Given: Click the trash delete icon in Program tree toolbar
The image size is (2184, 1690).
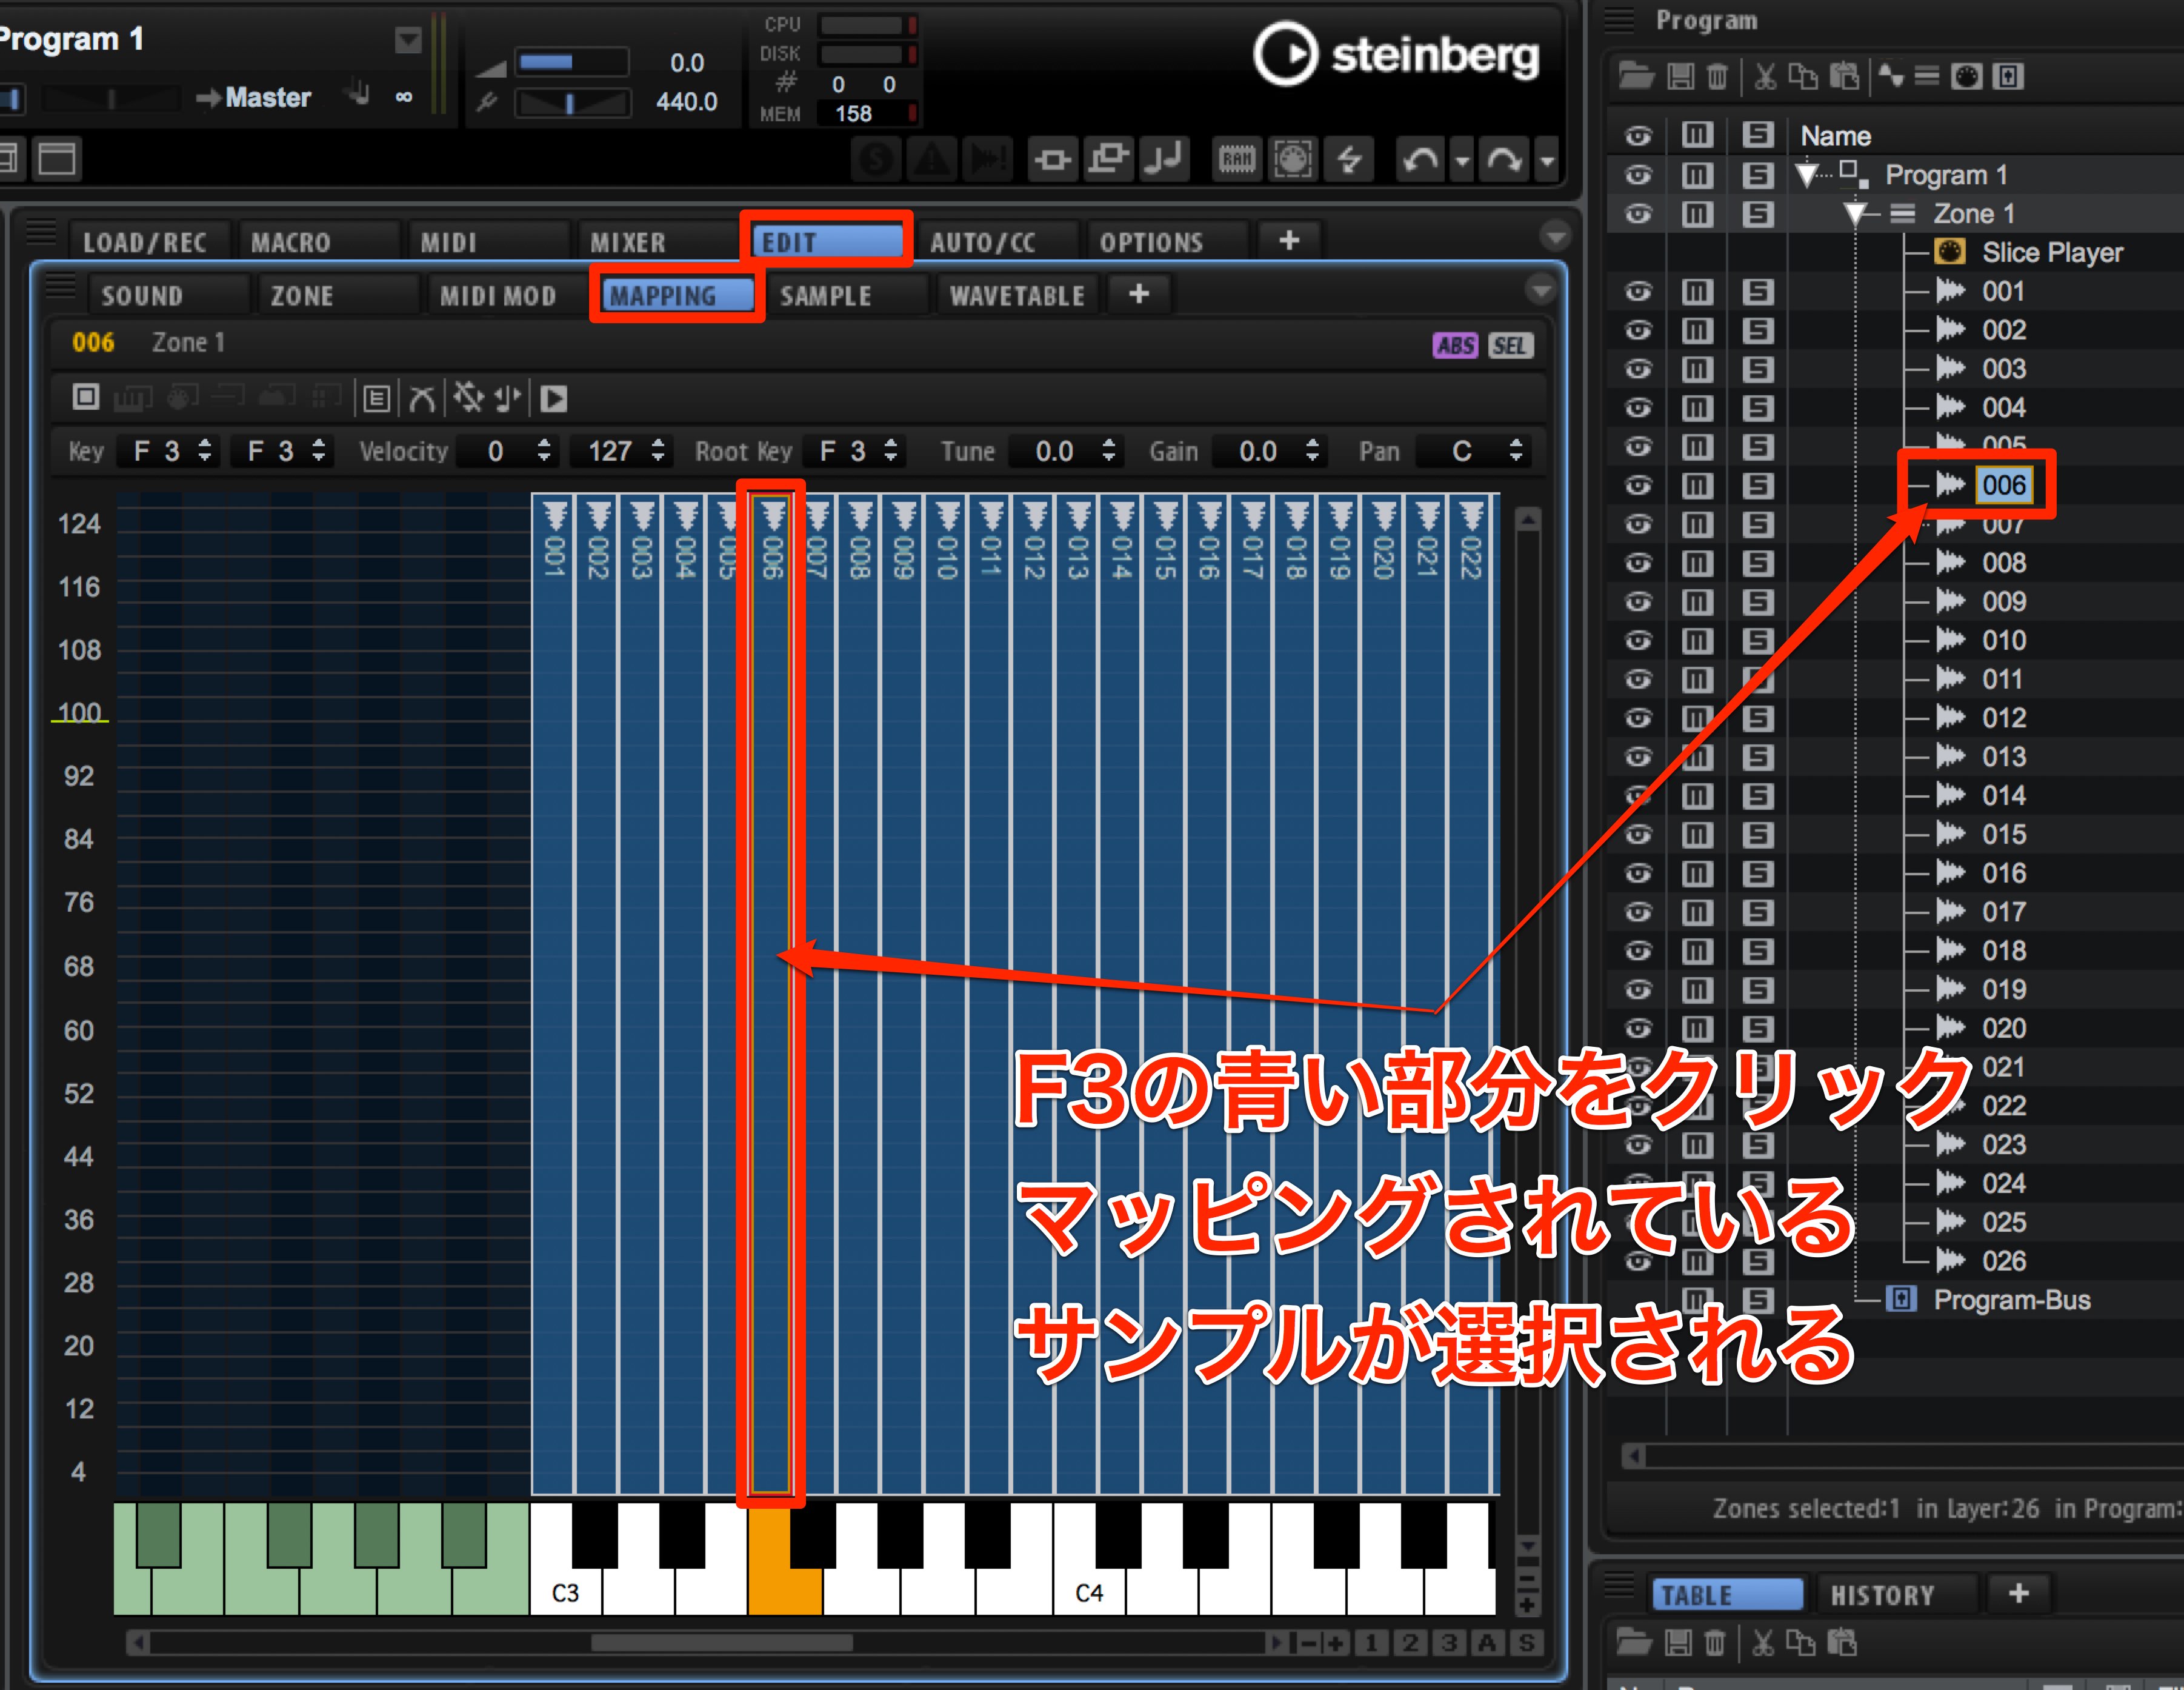Looking at the screenshot, I should [1717, 76].
